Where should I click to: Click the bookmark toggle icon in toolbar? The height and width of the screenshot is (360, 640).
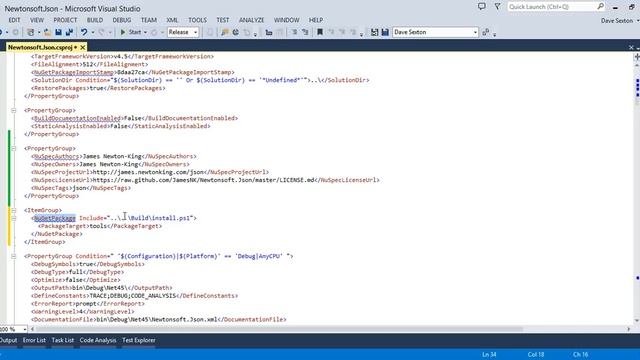point(320,32)
